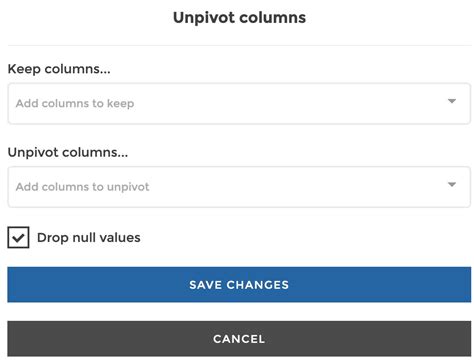Expand column list using the caret in Unpivot box

tap(452, 184)
